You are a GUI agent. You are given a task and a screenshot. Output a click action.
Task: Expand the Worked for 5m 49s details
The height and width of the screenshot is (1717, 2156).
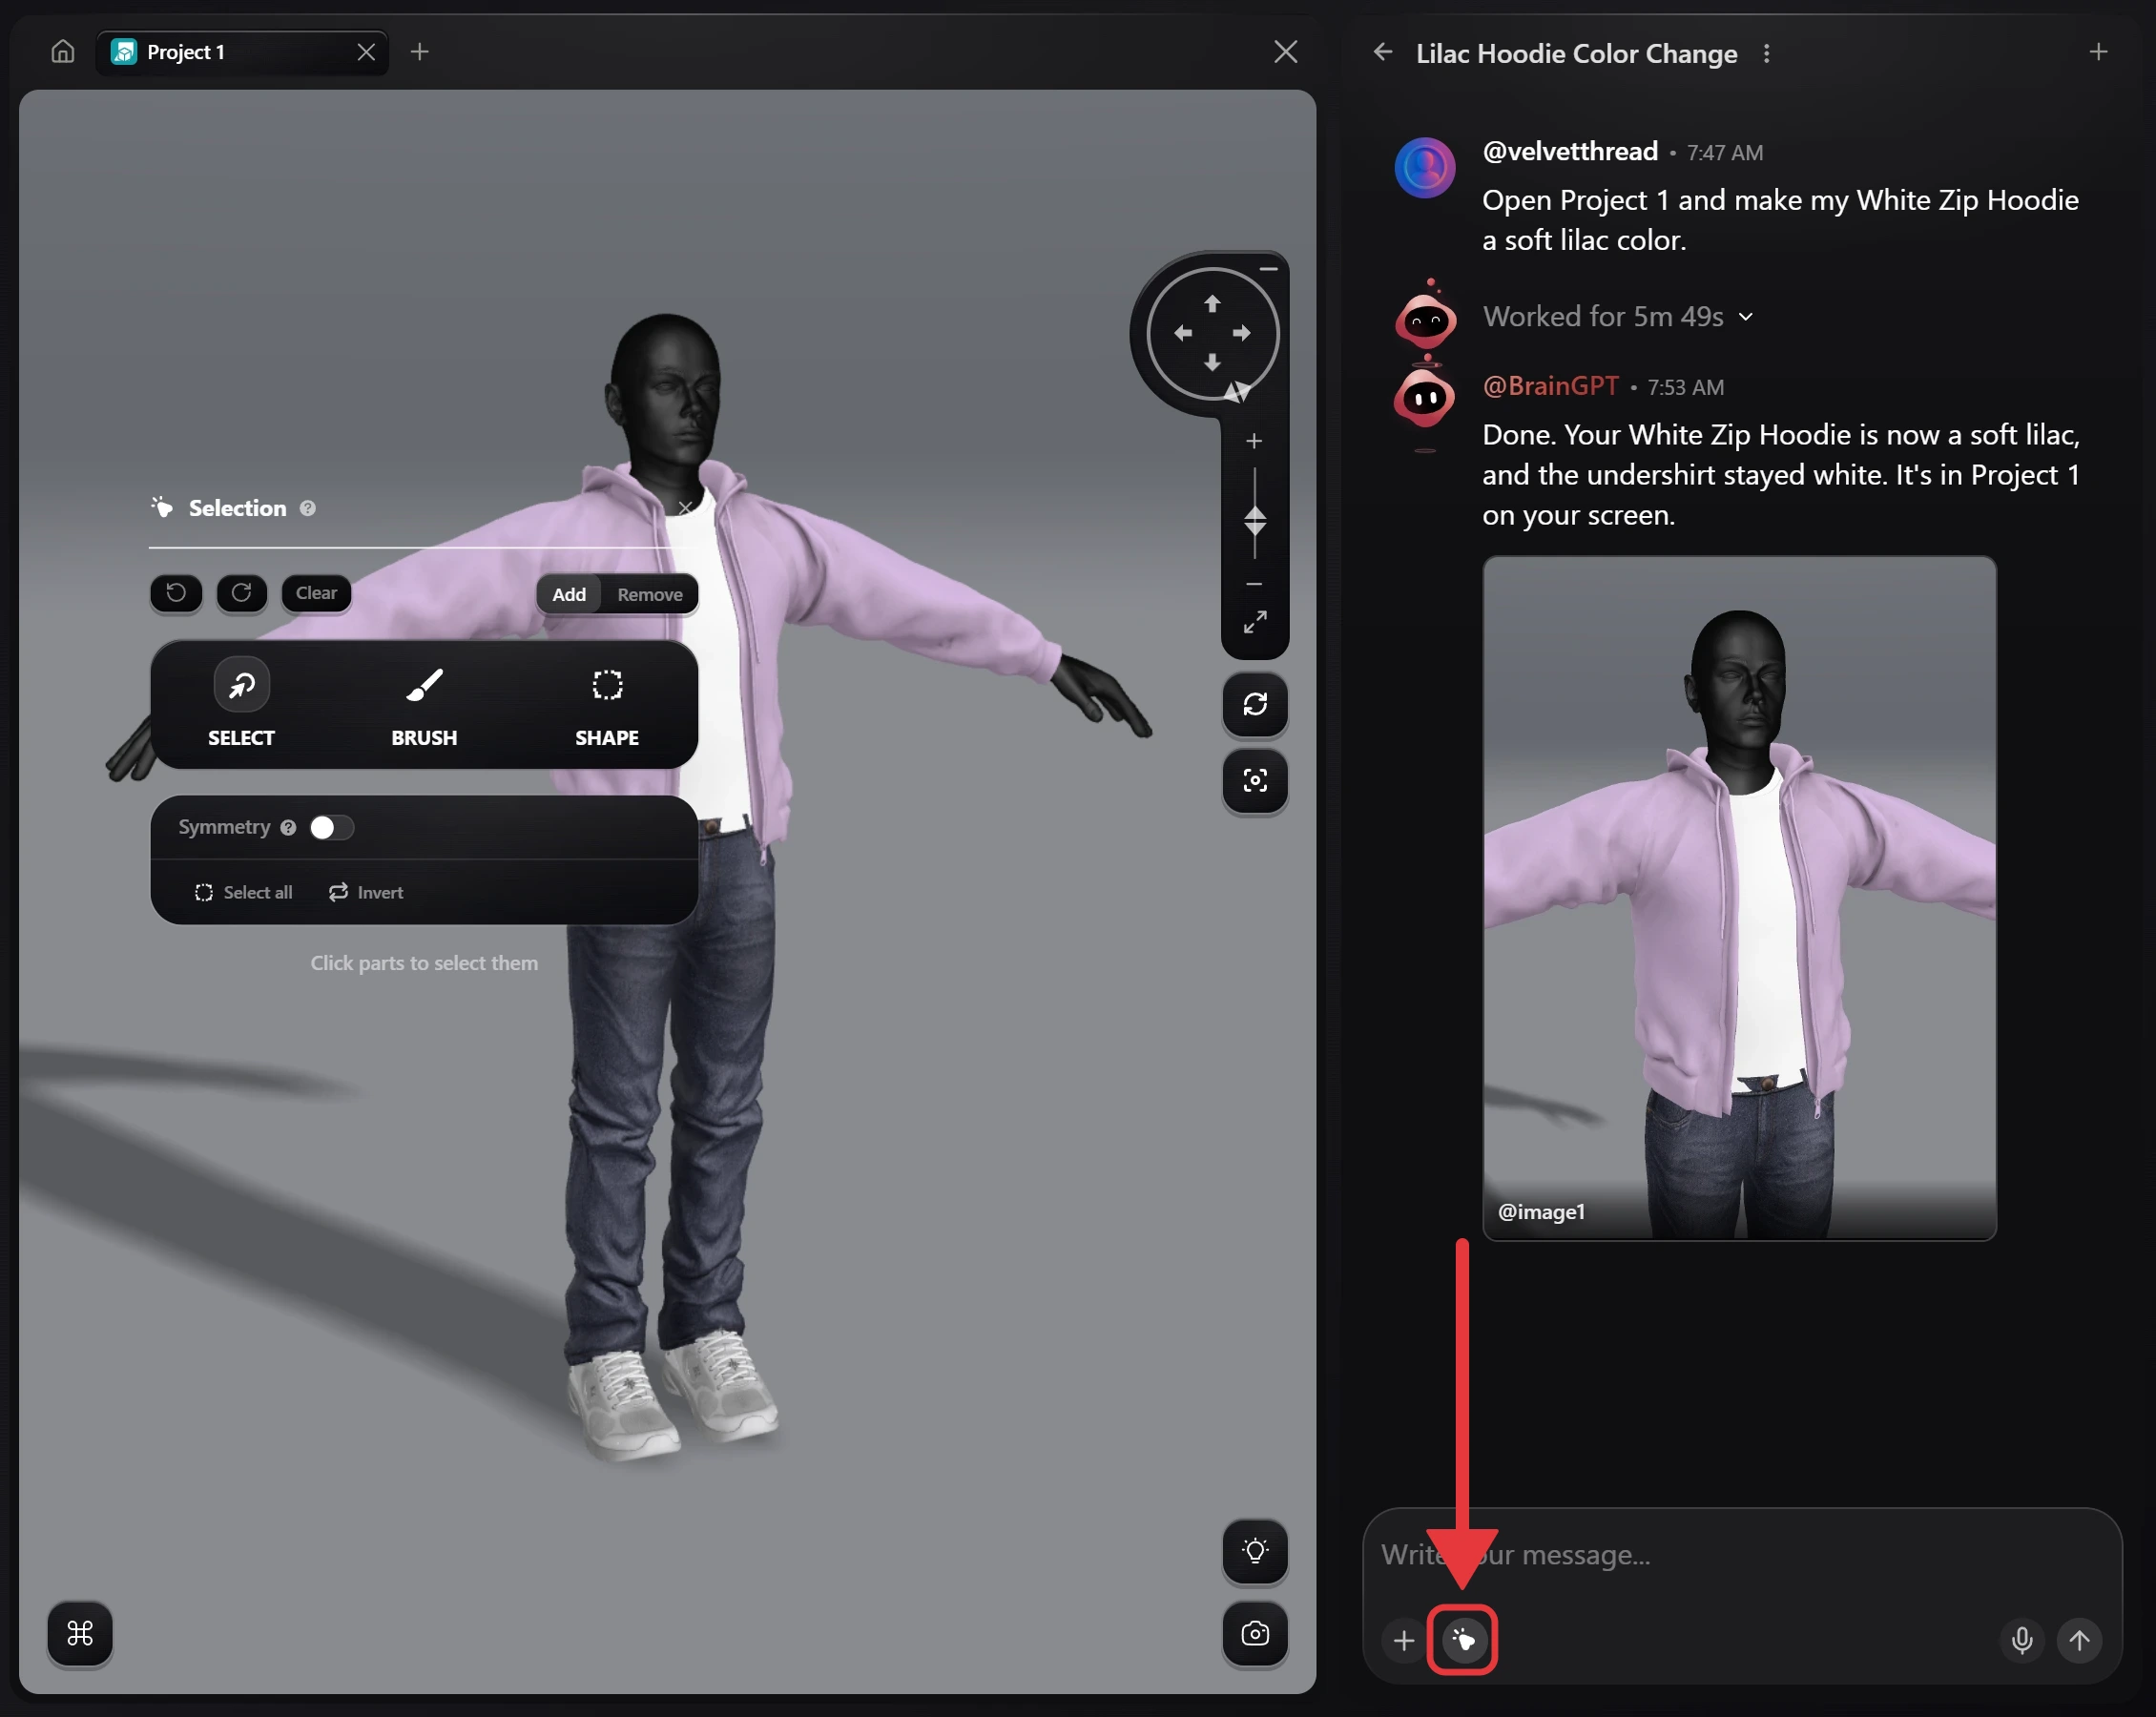pyautogui.click(x=1618, y=317)
